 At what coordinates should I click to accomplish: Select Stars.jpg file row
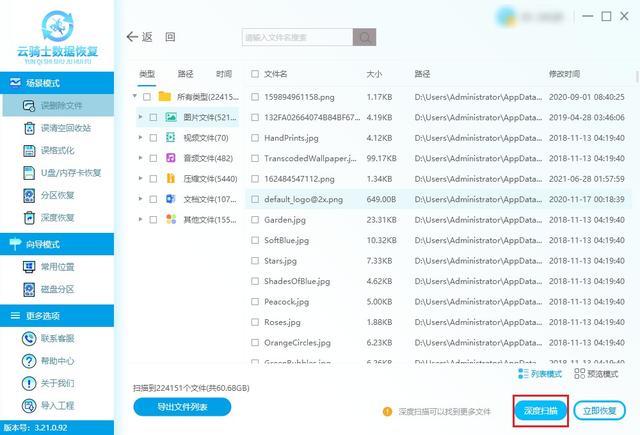[438, 261]
